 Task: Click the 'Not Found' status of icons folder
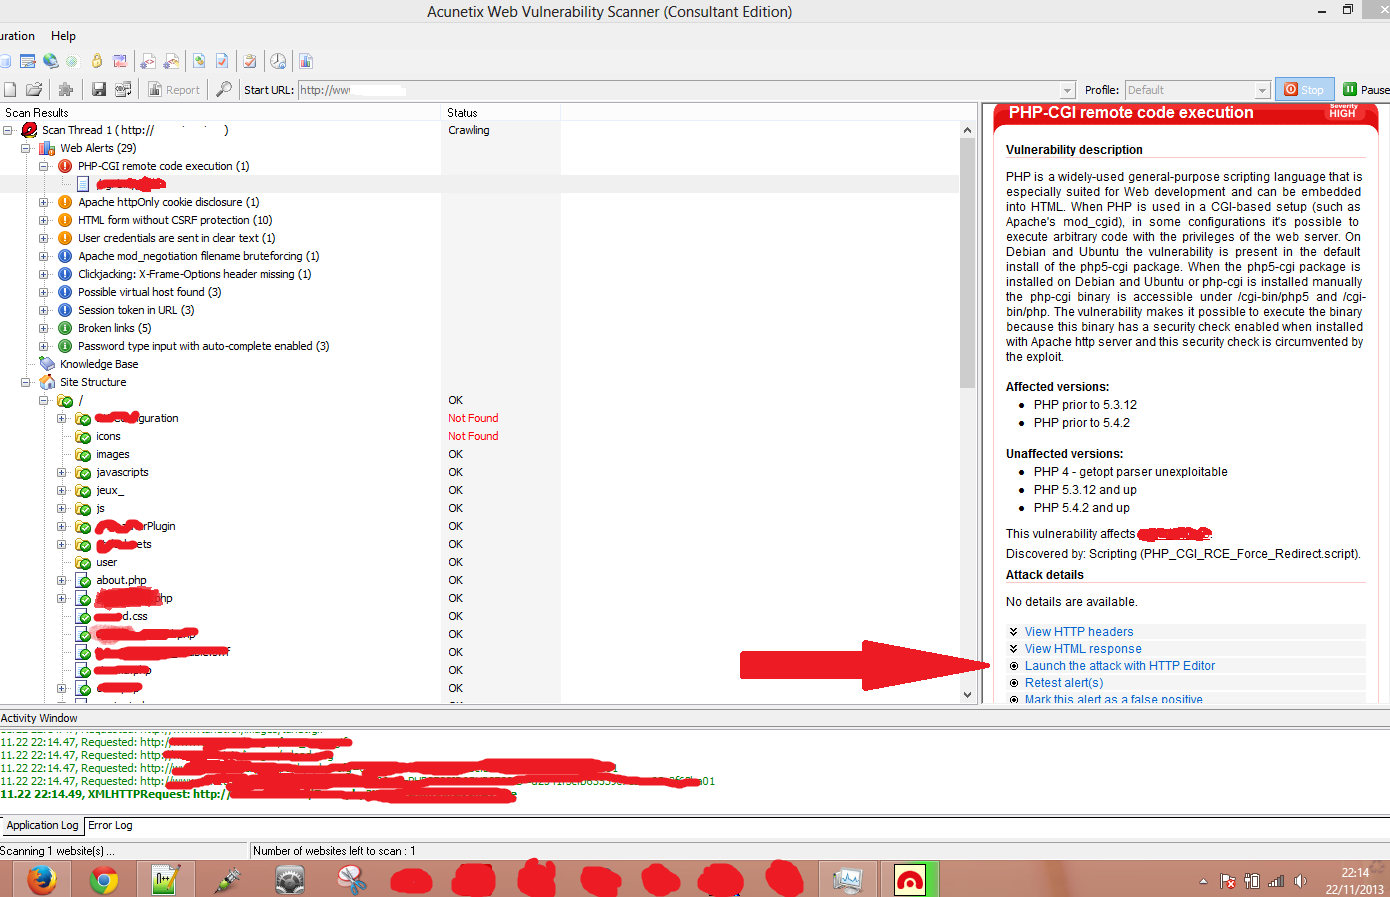[473, 436]
